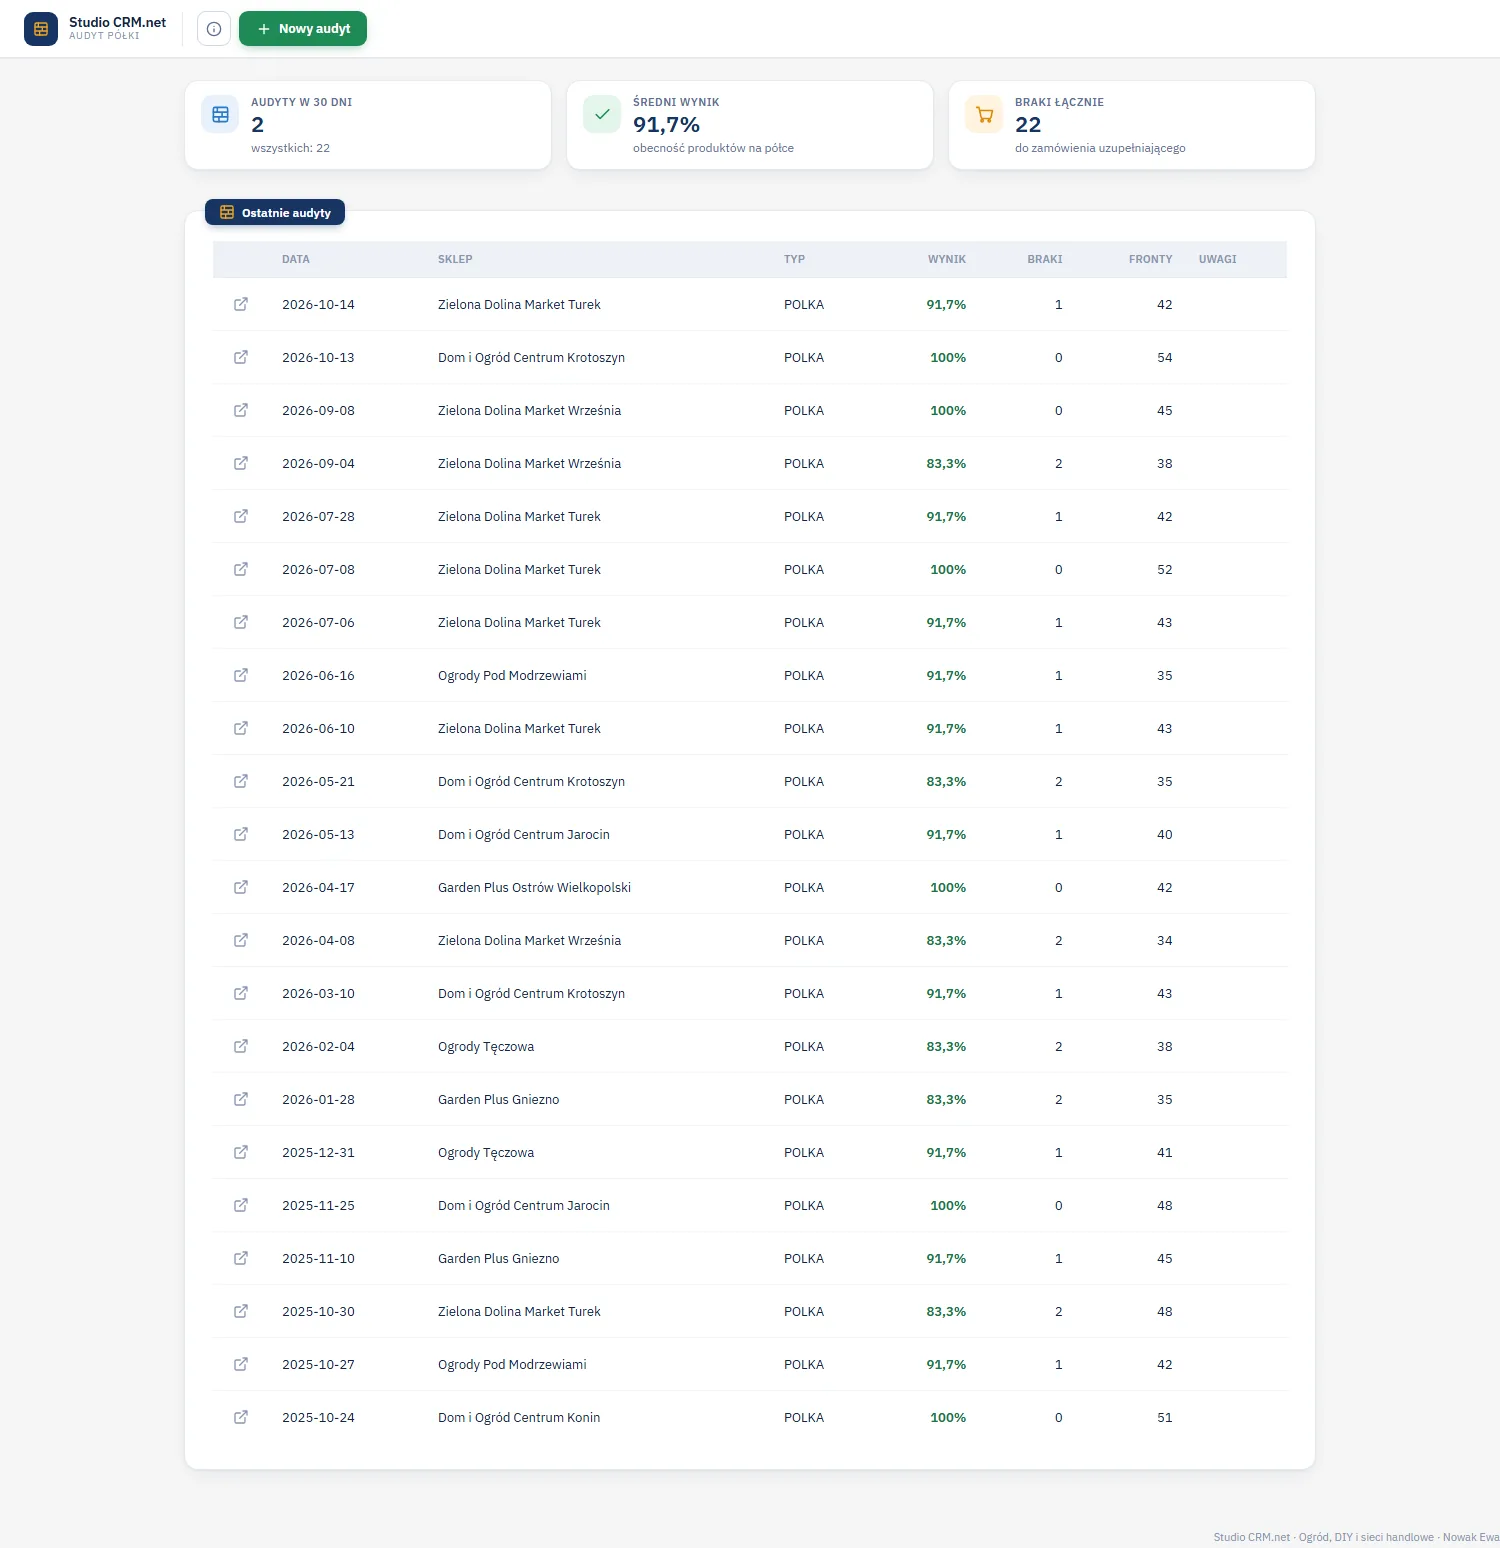Open the audit dated 2026-10-14

coord(241,304)
